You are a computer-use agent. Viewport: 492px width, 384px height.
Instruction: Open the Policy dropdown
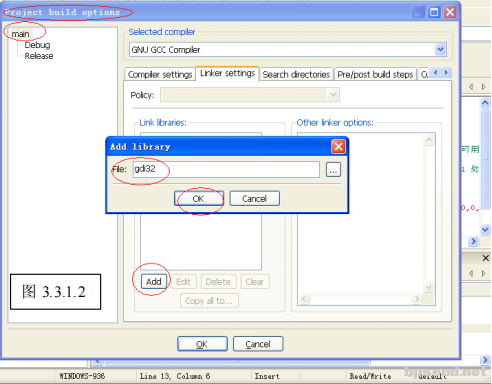(333, 95)
